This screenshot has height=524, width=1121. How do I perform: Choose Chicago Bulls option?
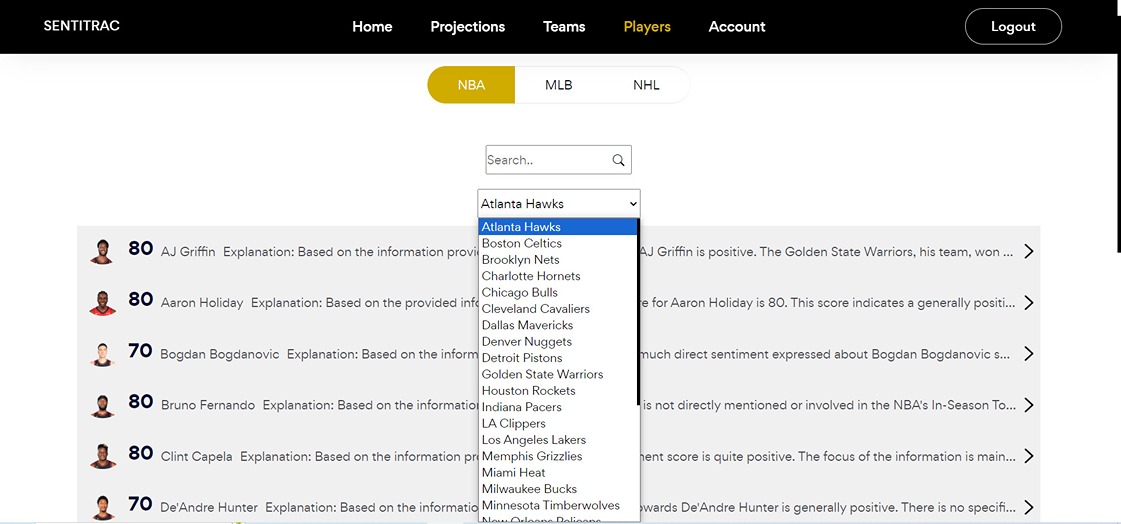[x=558, y=292]
